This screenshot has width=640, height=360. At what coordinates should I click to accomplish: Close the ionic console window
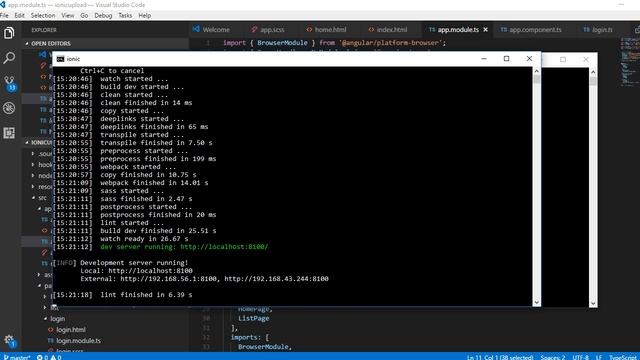point(529,59)
